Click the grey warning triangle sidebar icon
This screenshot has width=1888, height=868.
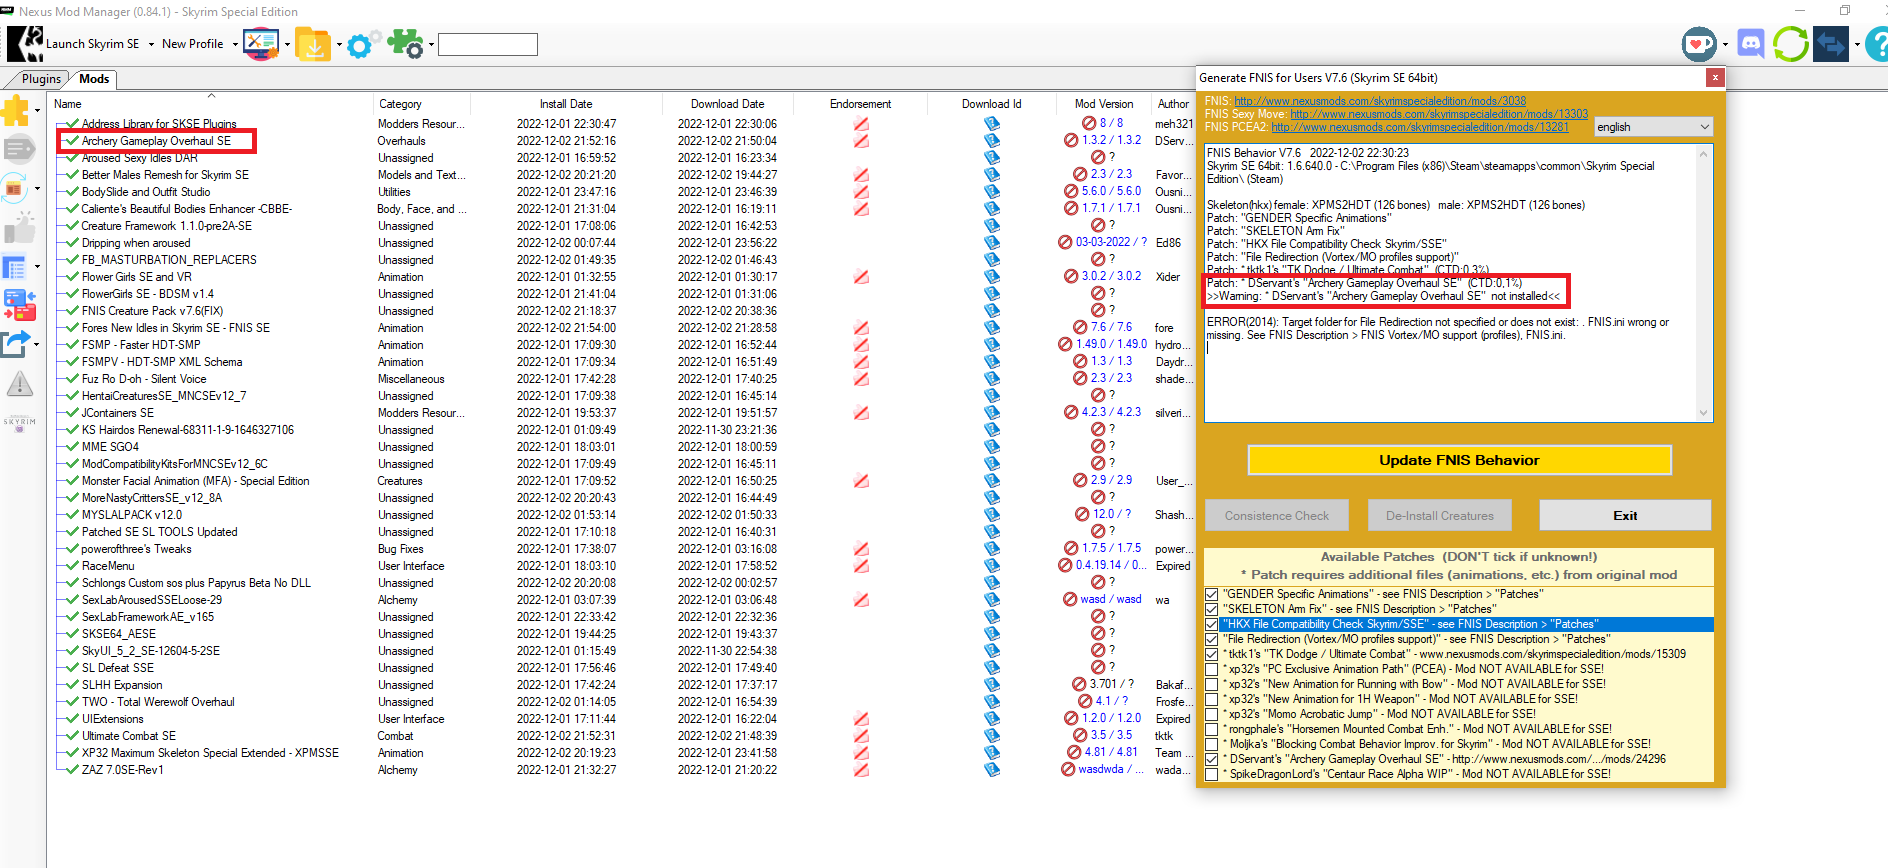(19, 383)
